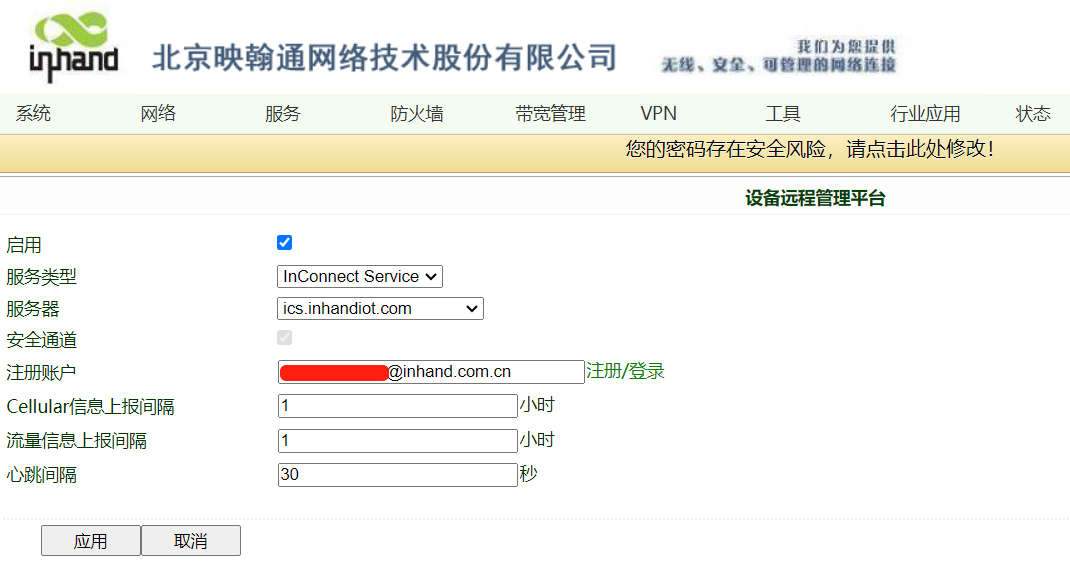
Task: Open the 服务器 dropdown showing ics.inhandiot.com
Action: coord(380,308)
